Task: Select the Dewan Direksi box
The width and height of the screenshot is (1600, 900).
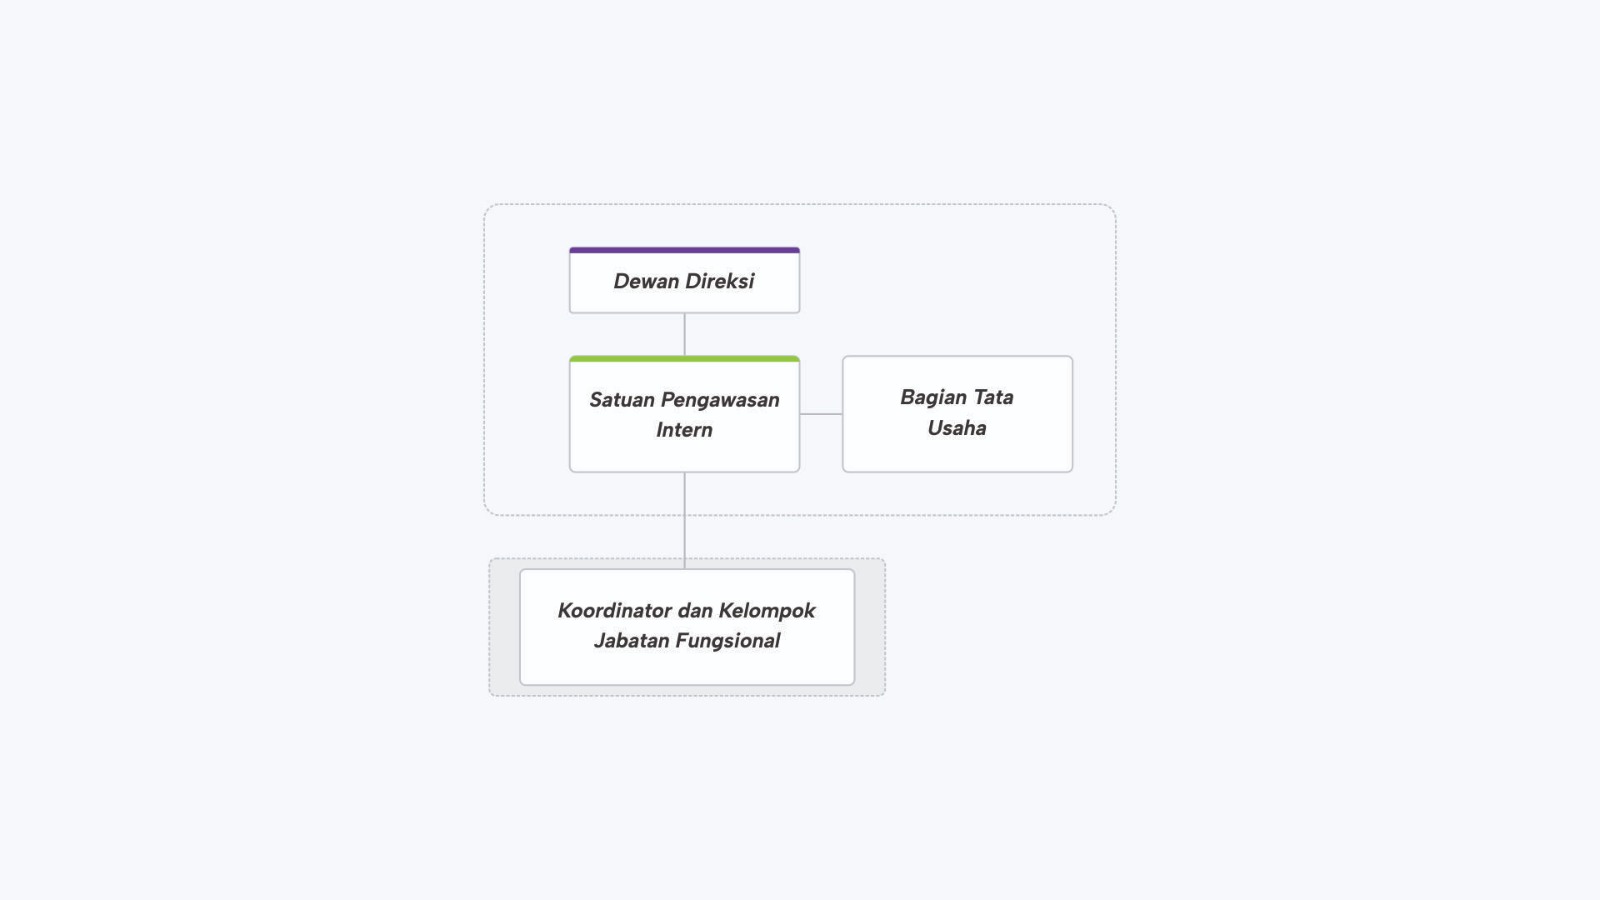Action: click(x=684, y=281)
